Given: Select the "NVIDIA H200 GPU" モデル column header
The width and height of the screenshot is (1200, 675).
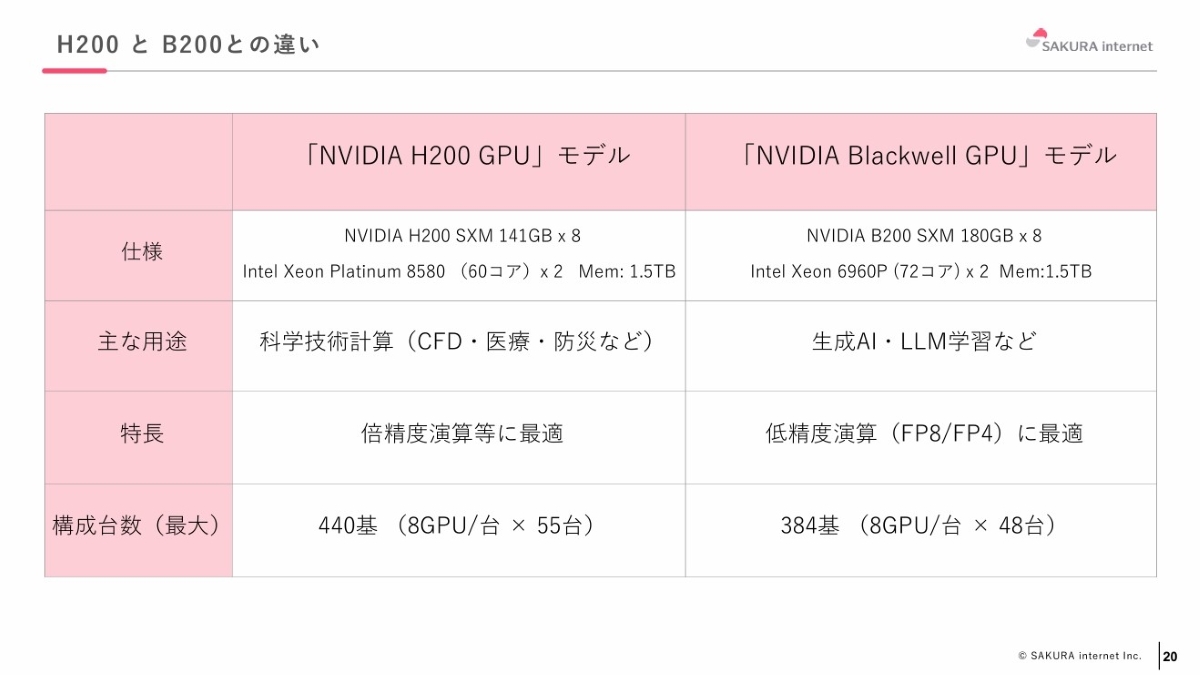Looking at the screenshot, I should [468, 156].
